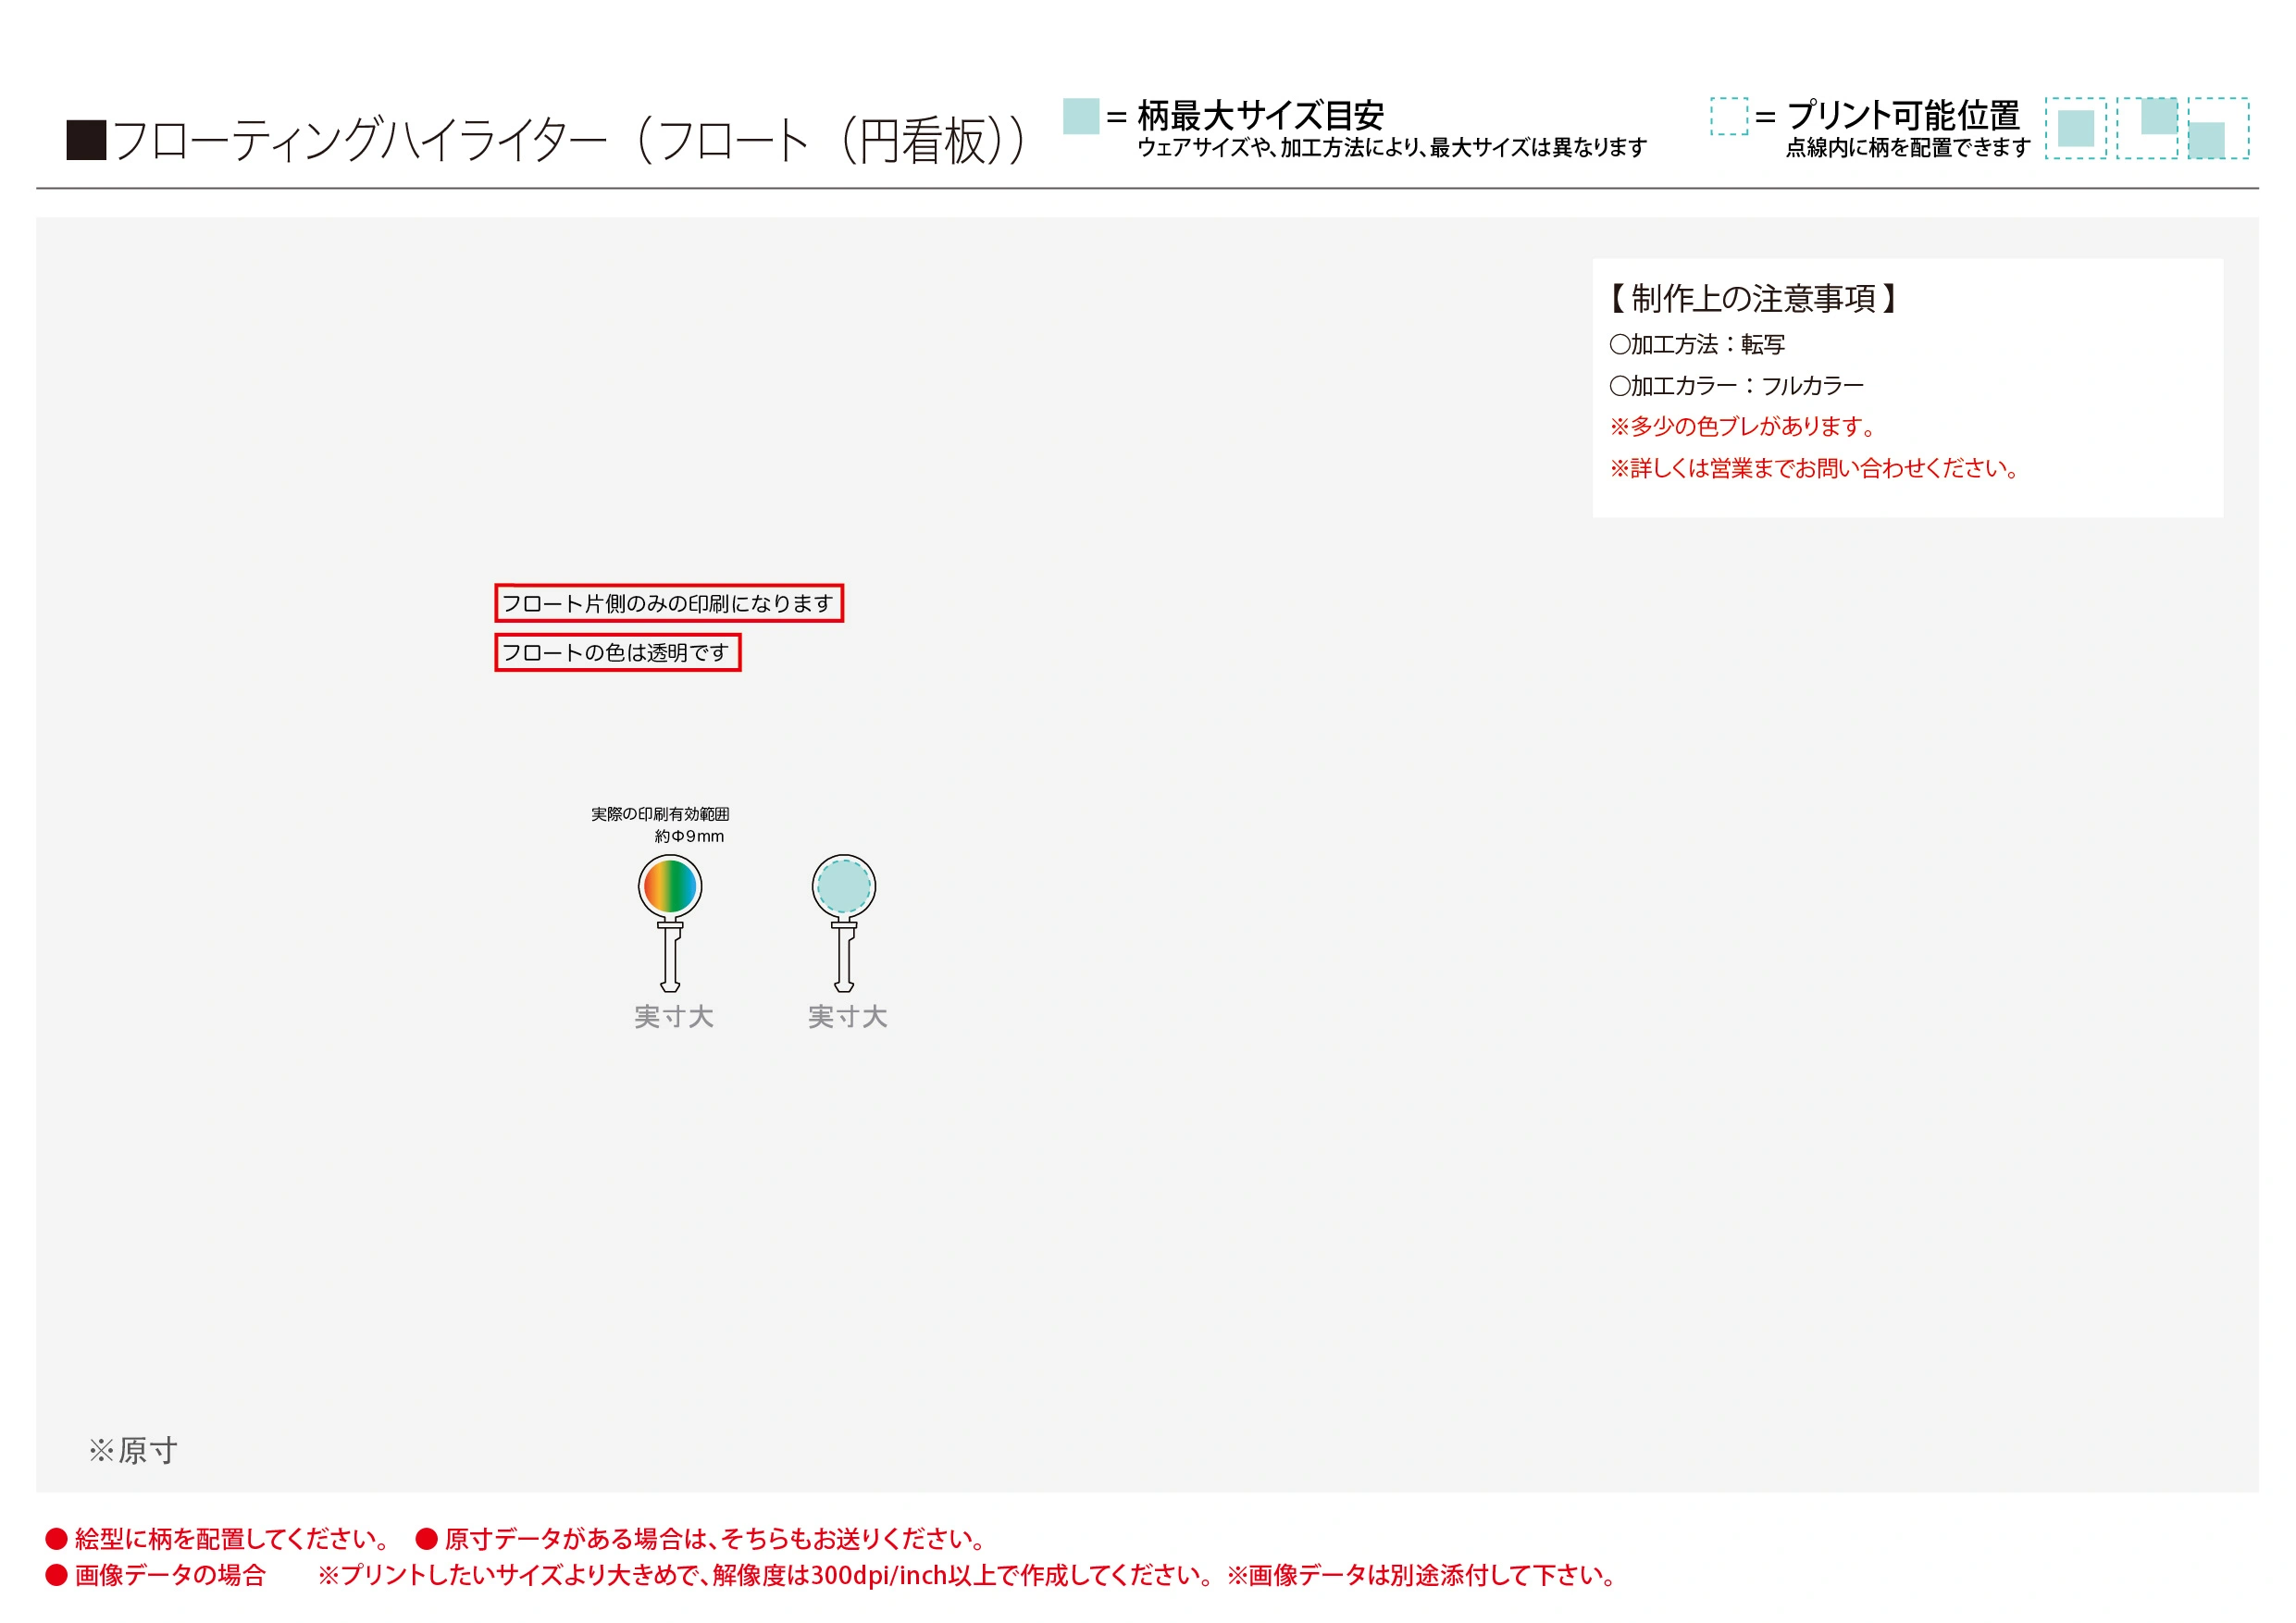
Task: Click the red bullet before 画像データの場合
Action: [x=56, y=1575]
